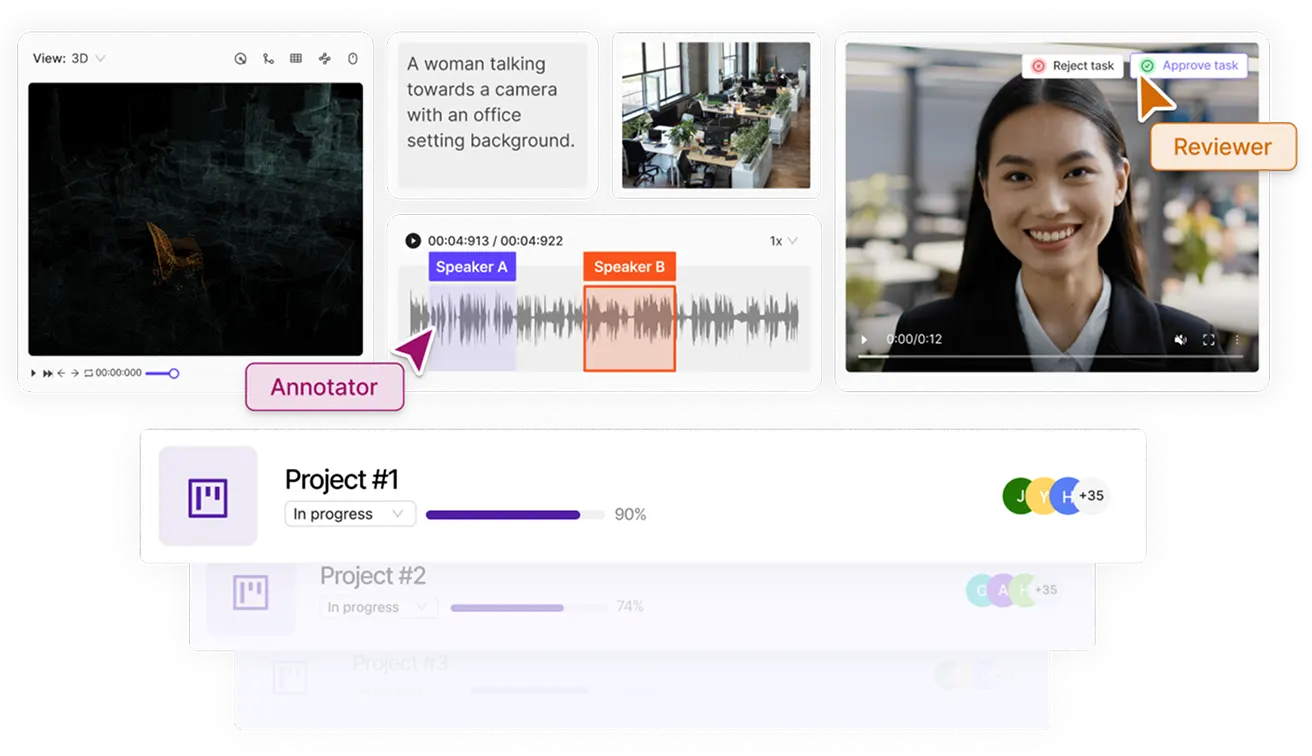Open Project #1 In progress status dropdown
Image resolution: width=1312 pixels, height=756 pixels.
pyautogui.click(x=350, y=514)
